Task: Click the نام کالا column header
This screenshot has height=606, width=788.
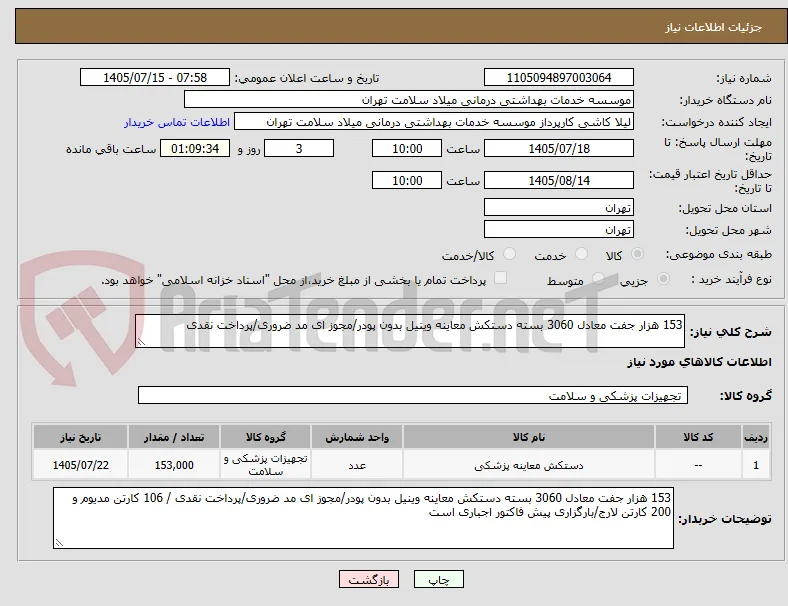Action: tap(529, 437)
